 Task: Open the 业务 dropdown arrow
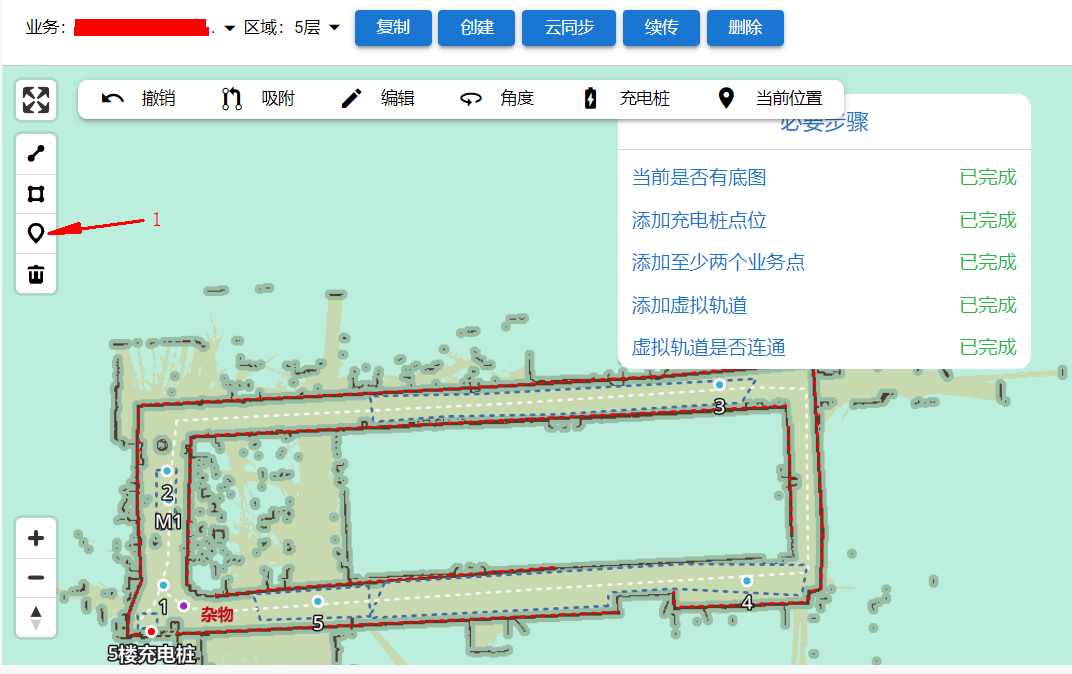tap(230, 29)
